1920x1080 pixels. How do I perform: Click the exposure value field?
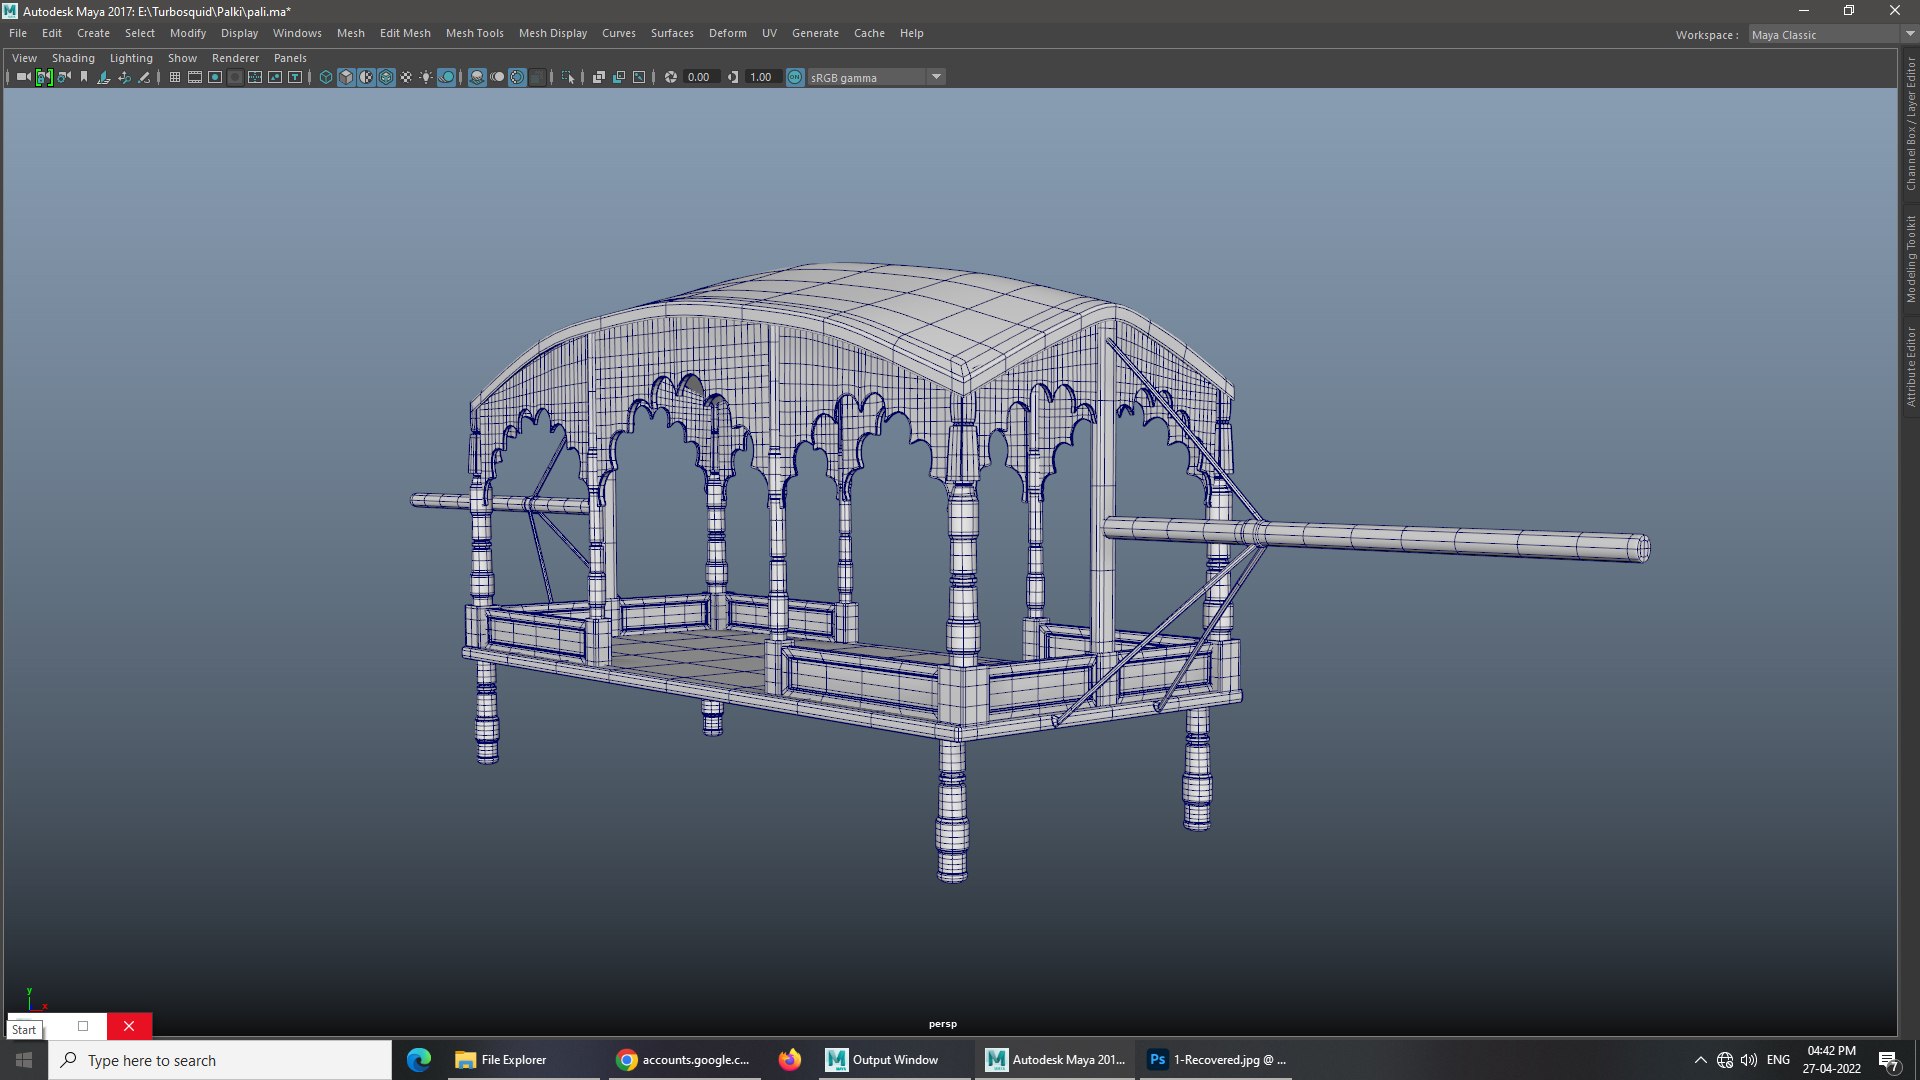coord(700,77)
